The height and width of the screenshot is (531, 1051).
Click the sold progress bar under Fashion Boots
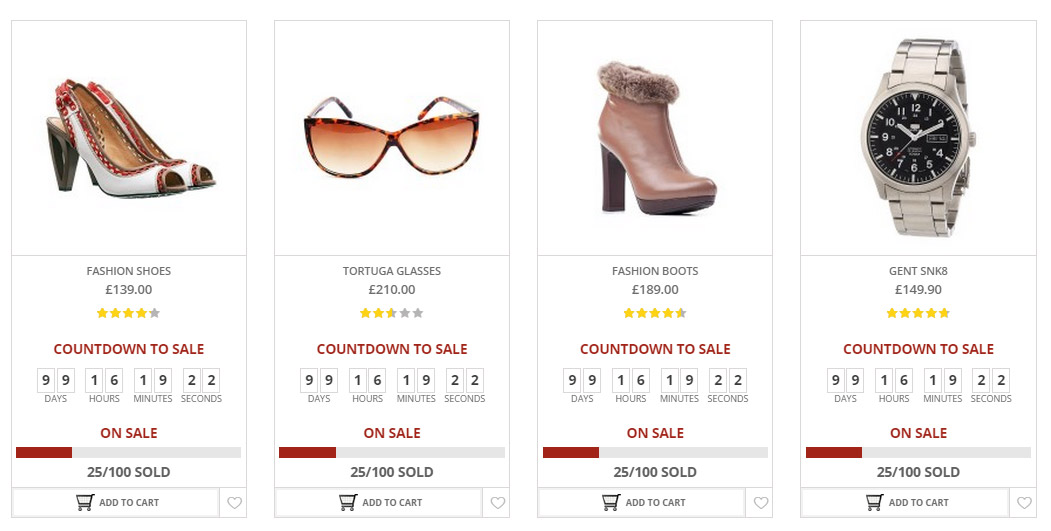(655, 453)
